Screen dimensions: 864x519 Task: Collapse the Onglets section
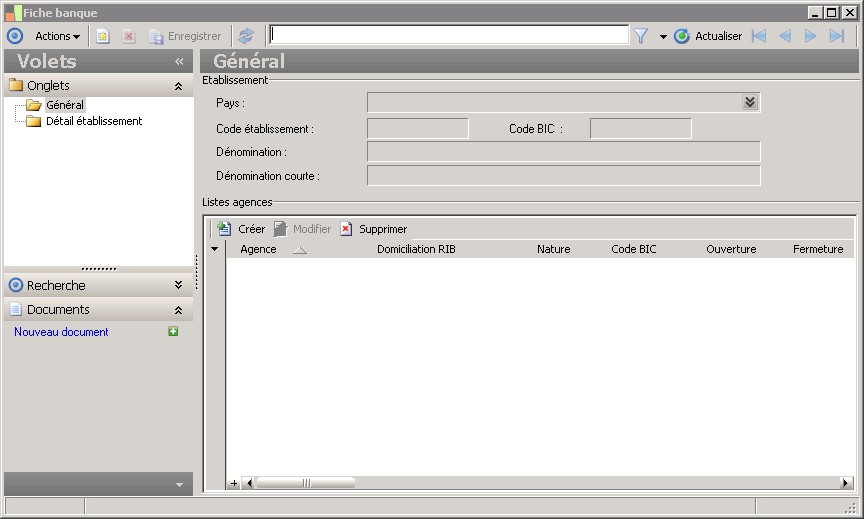(179, 86)
